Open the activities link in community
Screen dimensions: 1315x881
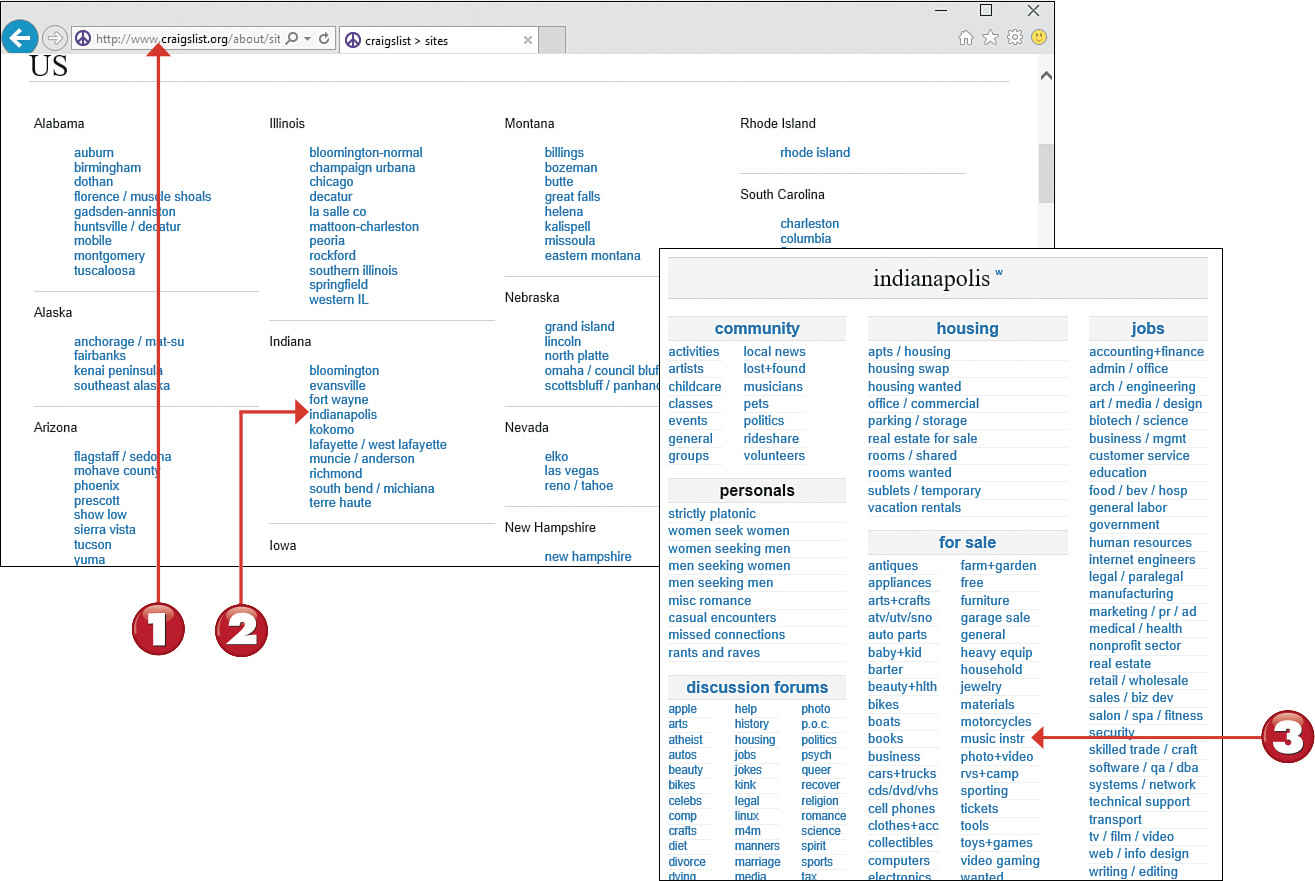pyautogui.click(x=694, y=352)
